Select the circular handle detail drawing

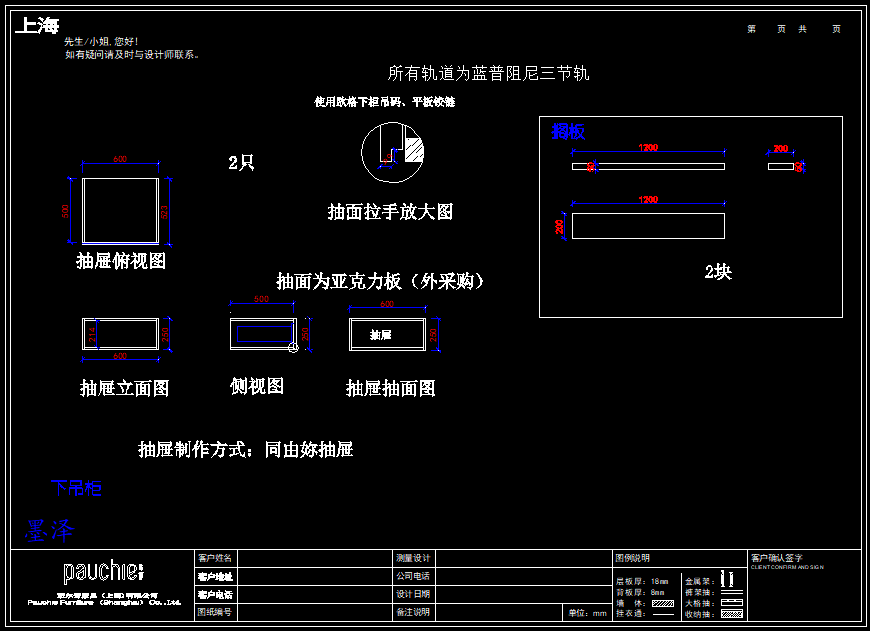click(393, 153)
